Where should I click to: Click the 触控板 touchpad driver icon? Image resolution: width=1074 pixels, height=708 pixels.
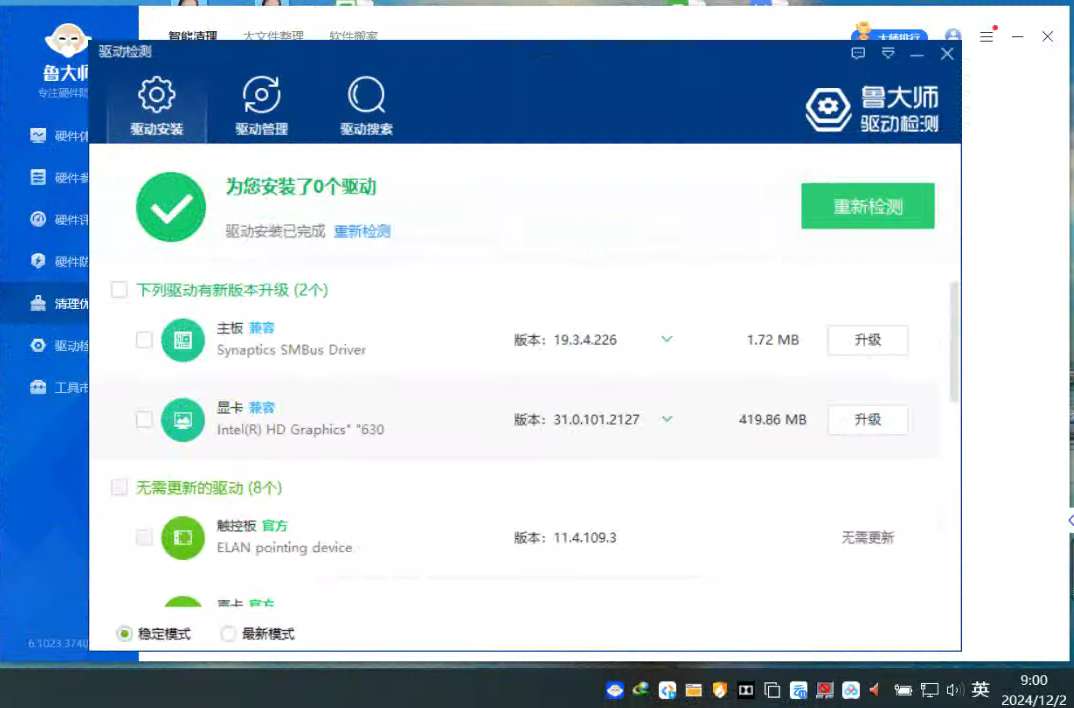pyautogui.click(x=183, y=538)
